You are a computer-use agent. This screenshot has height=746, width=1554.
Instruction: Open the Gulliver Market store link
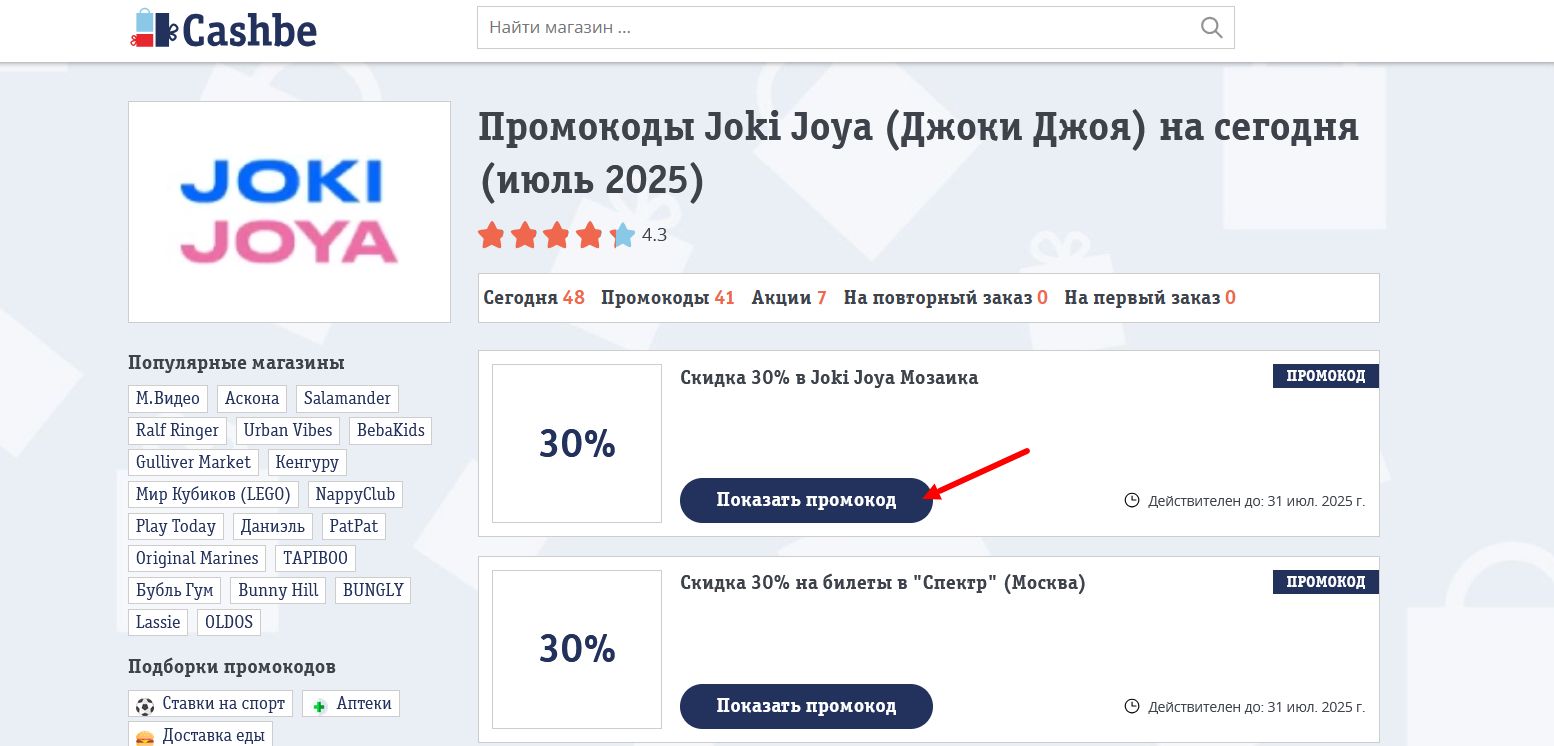tap(194, 462)
